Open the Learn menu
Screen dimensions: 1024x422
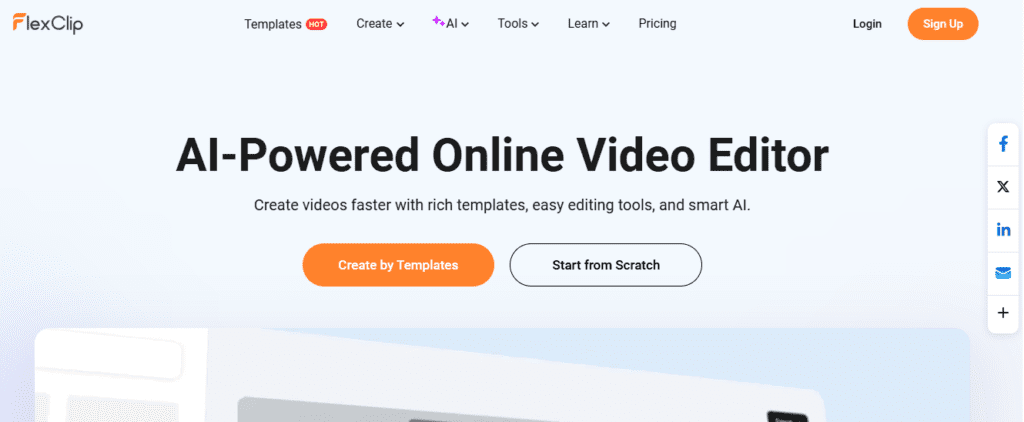click(x=588, y=24)
